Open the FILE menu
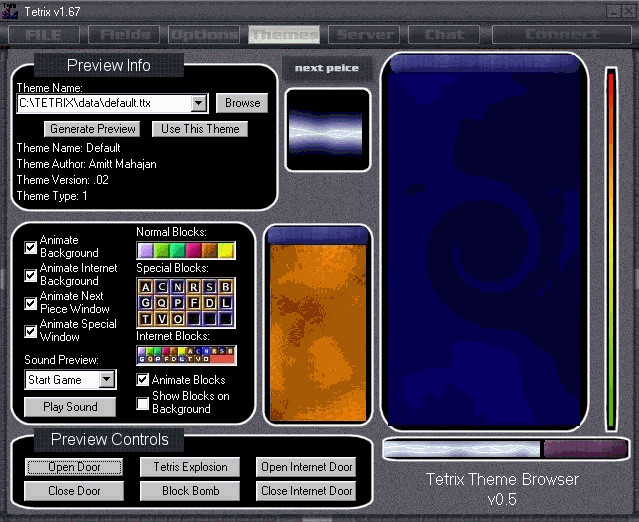The width and height of the screenshot is (639, 522). (x=44, y=35)
